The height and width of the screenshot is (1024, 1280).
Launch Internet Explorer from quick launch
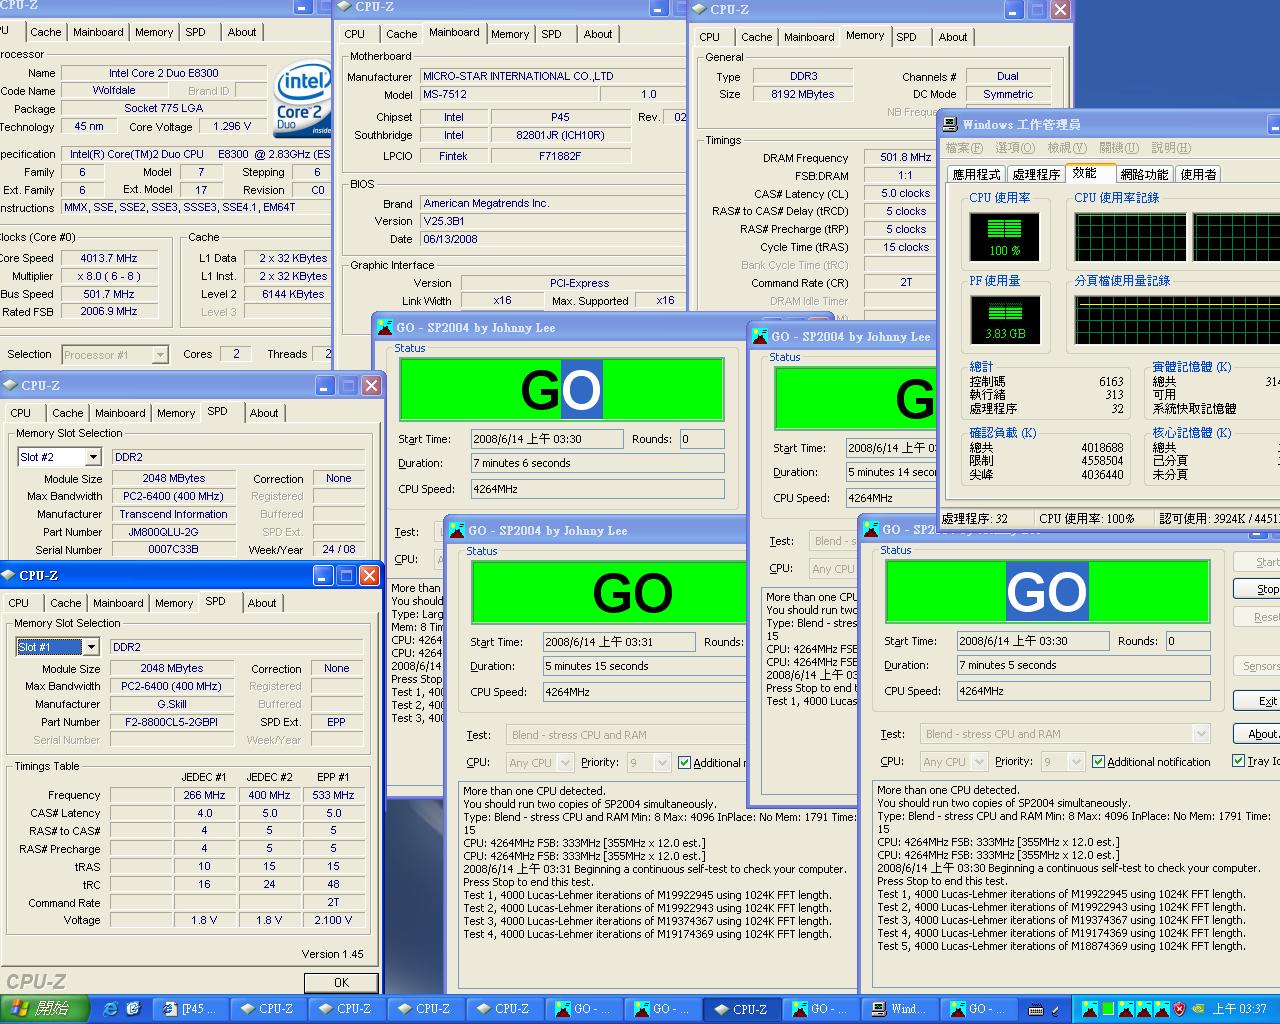[110, 1008]
